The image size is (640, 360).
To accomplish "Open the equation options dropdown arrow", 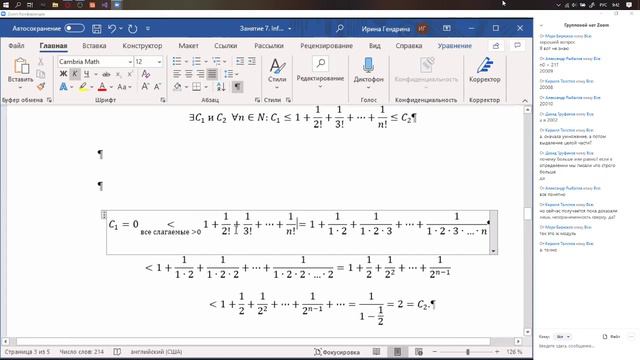I will 493,251.
